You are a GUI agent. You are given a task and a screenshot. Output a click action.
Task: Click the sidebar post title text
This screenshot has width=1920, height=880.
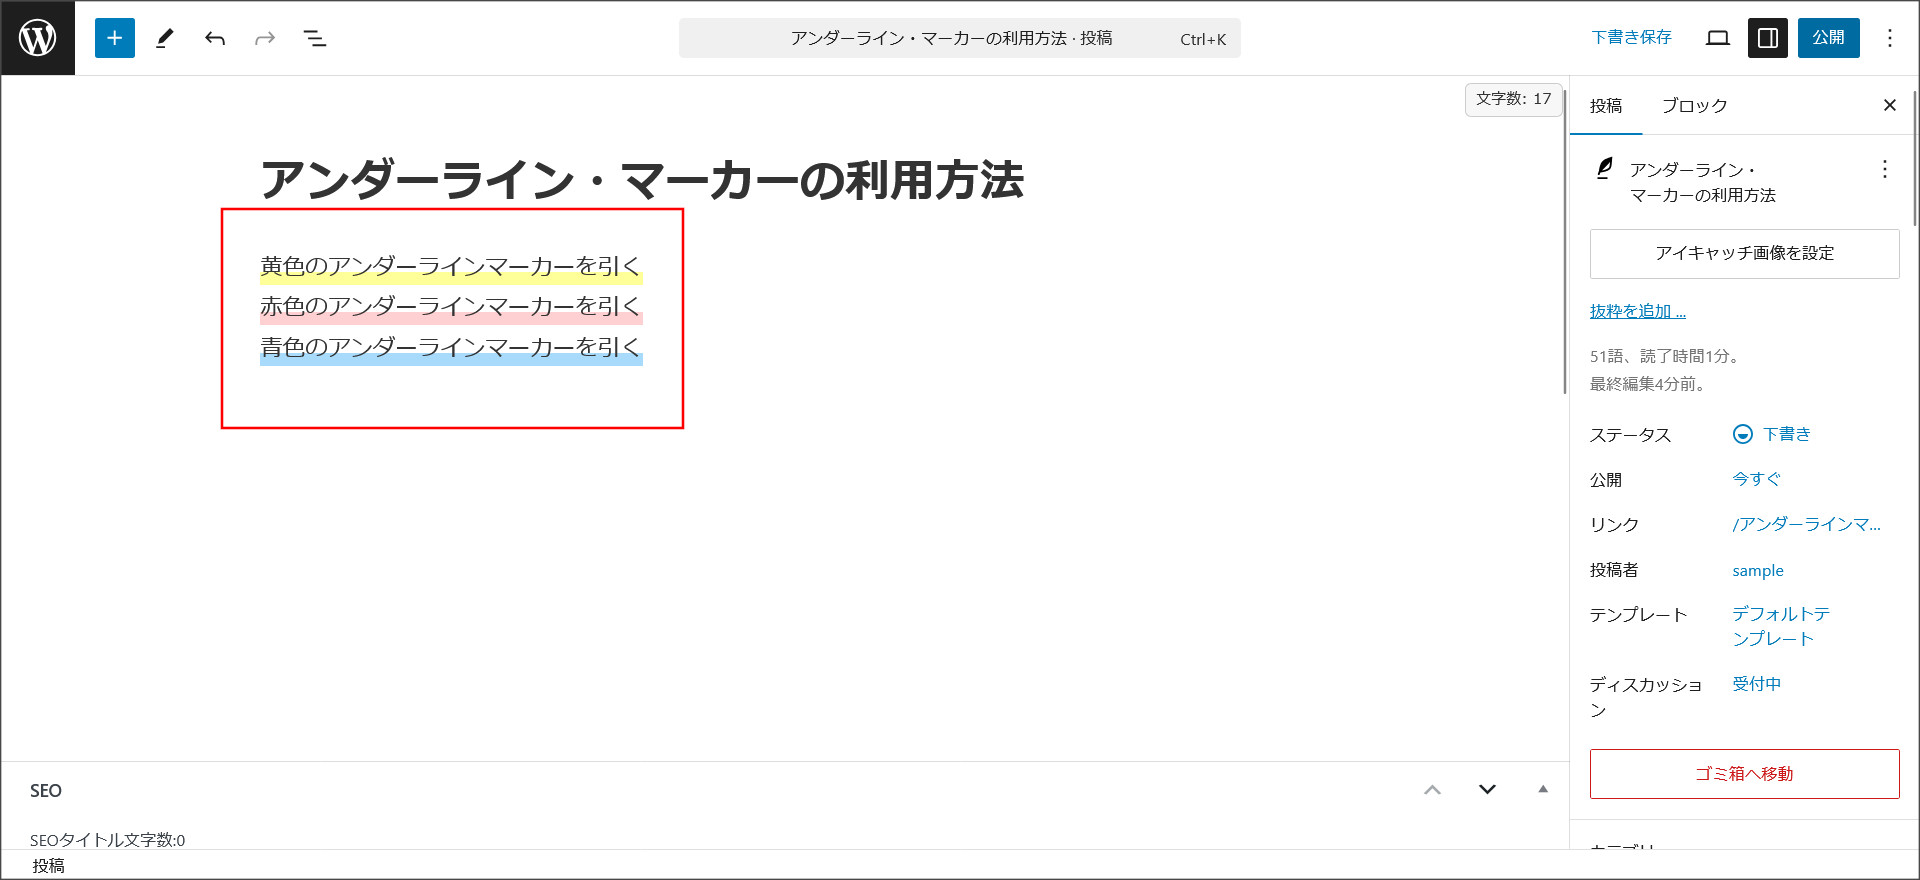1703,182
